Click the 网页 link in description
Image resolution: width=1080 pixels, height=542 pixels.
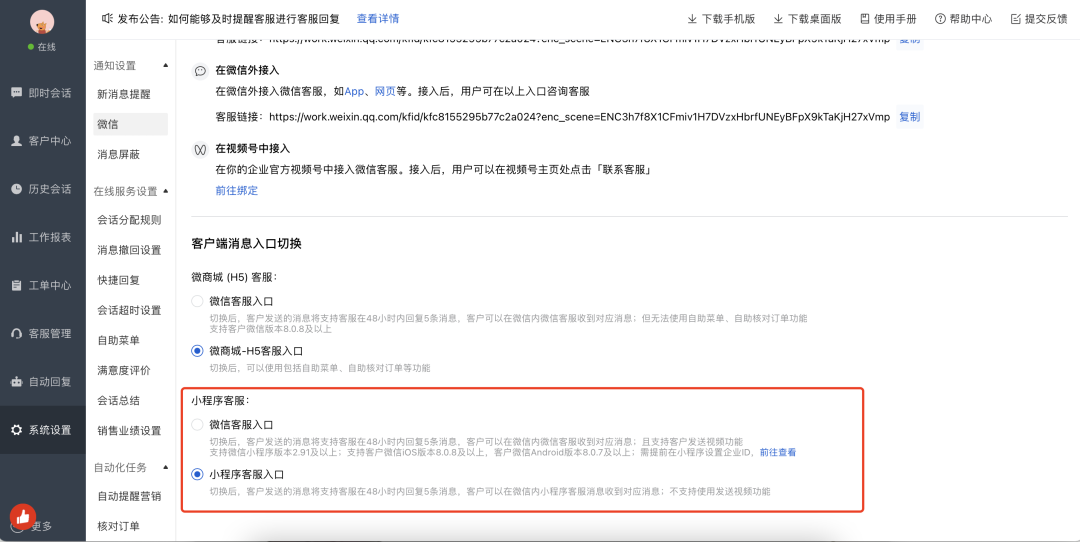coord(385,92)
